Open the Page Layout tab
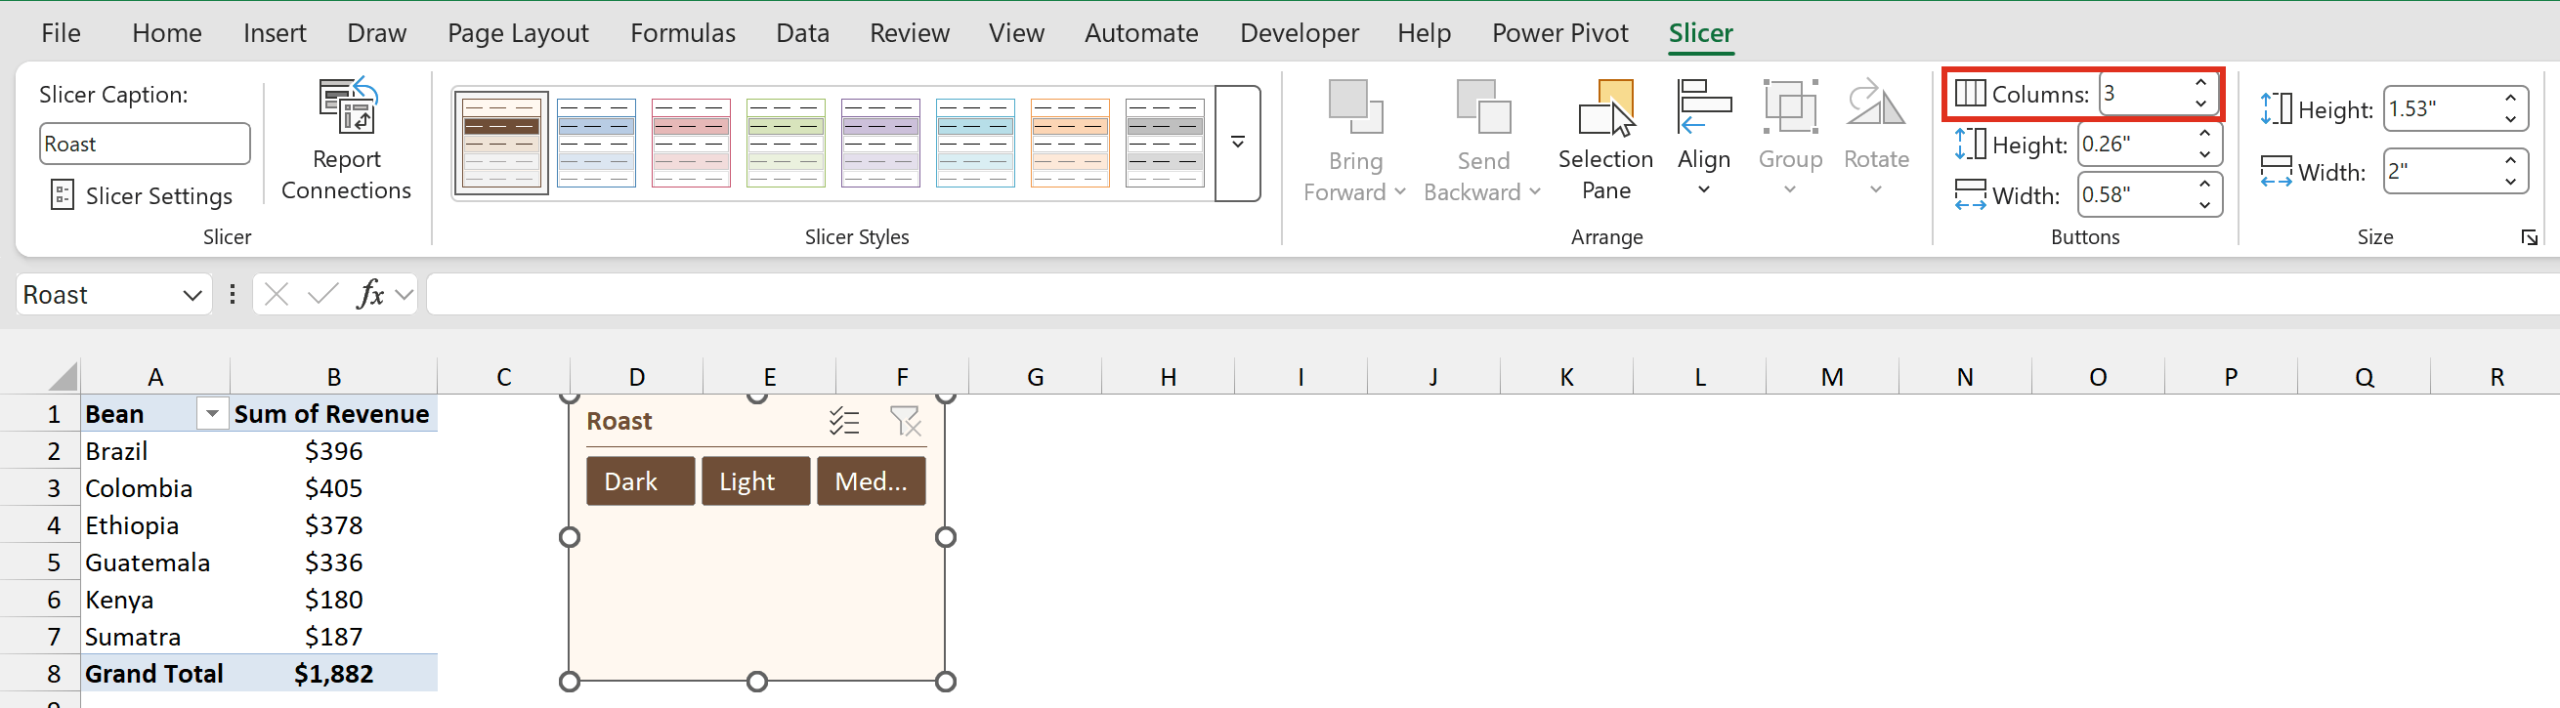2560x708 pixels. 518,33
